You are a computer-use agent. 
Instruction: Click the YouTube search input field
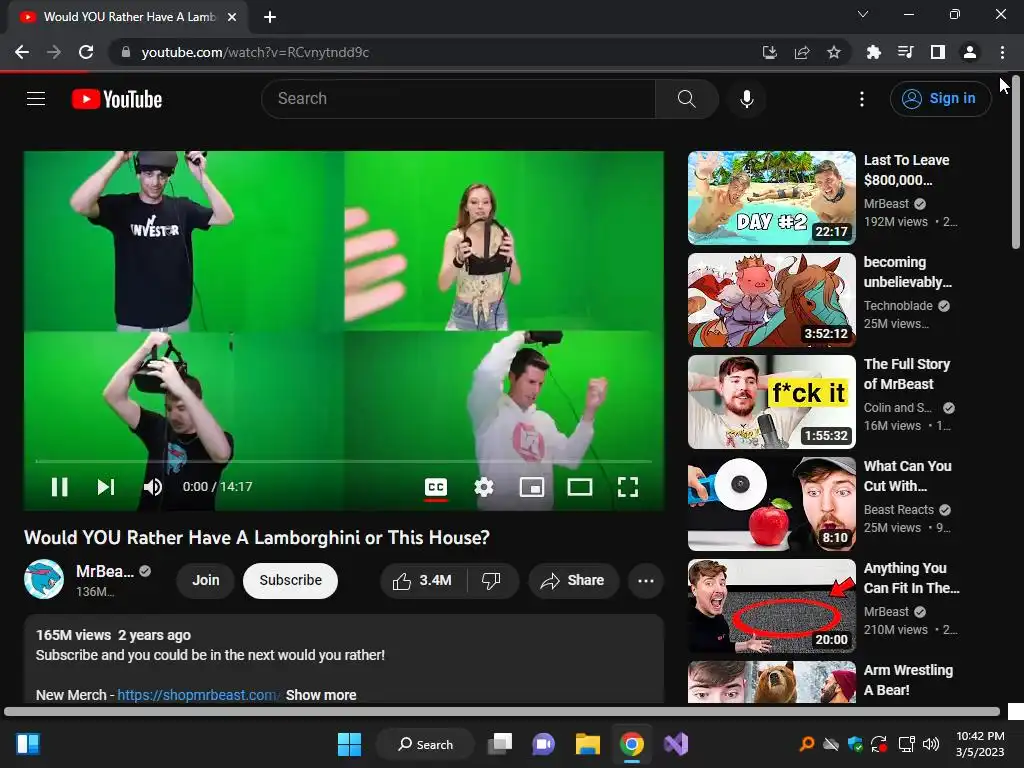(x=458, y=99)
